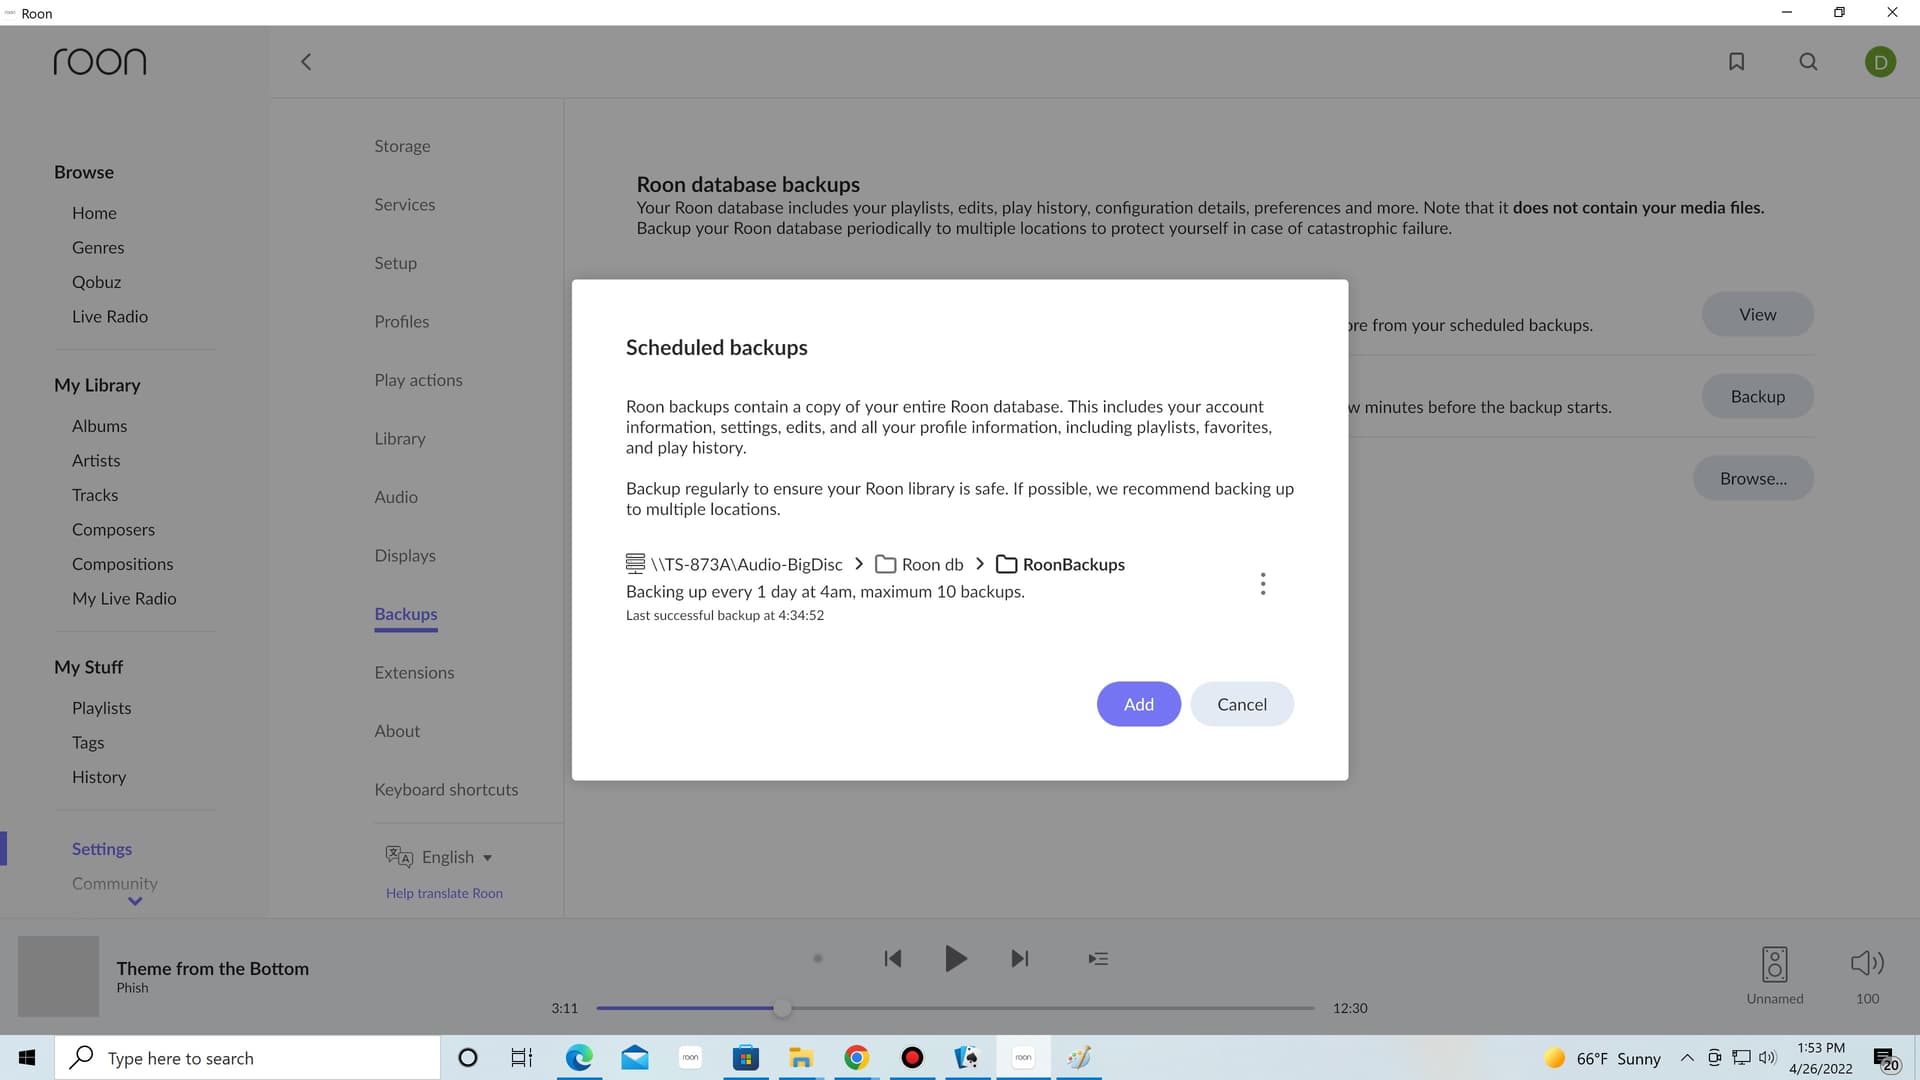Click the View button for scheduled backups

tap(1757, 315)
